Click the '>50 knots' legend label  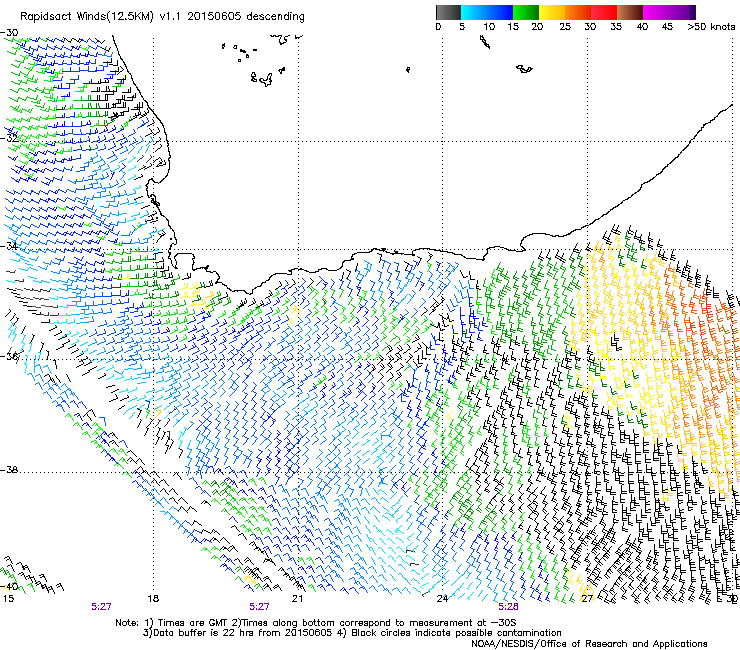tap(711, 27)
